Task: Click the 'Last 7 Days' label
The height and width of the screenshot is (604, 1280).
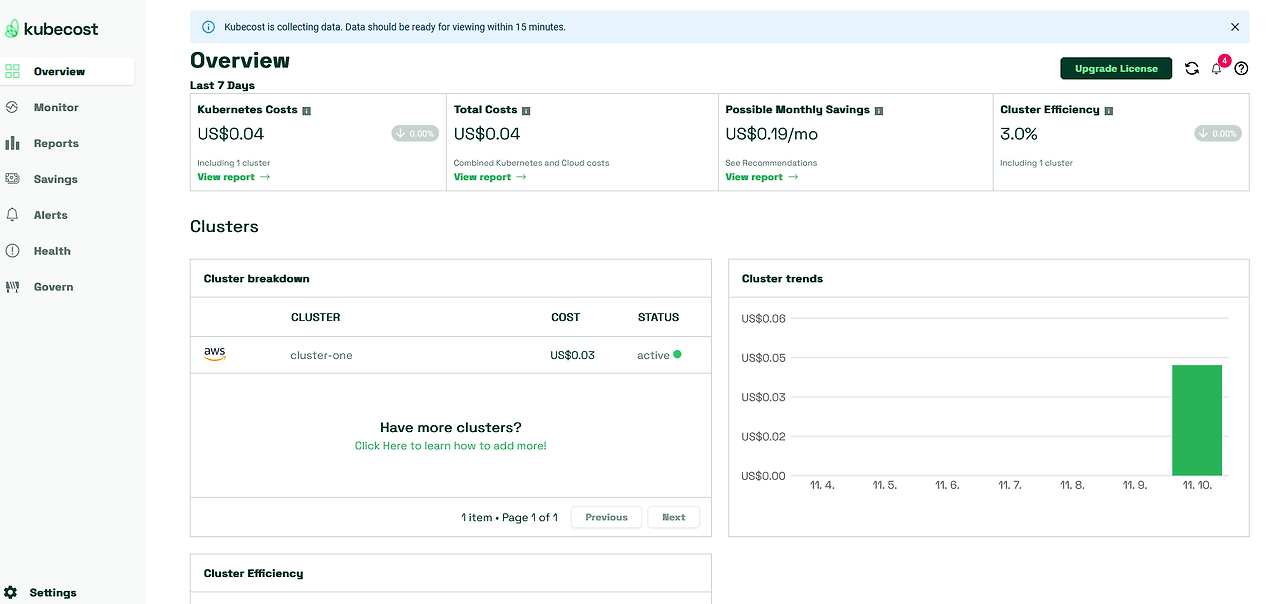Action: (222, 86)
